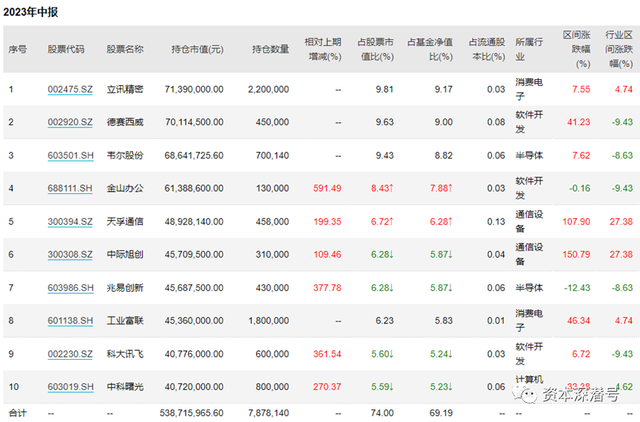The height and width of the screenshot is (422, 640).
Task: Click holding value 71,390,000.00
Action: click(x=194, y=89)
